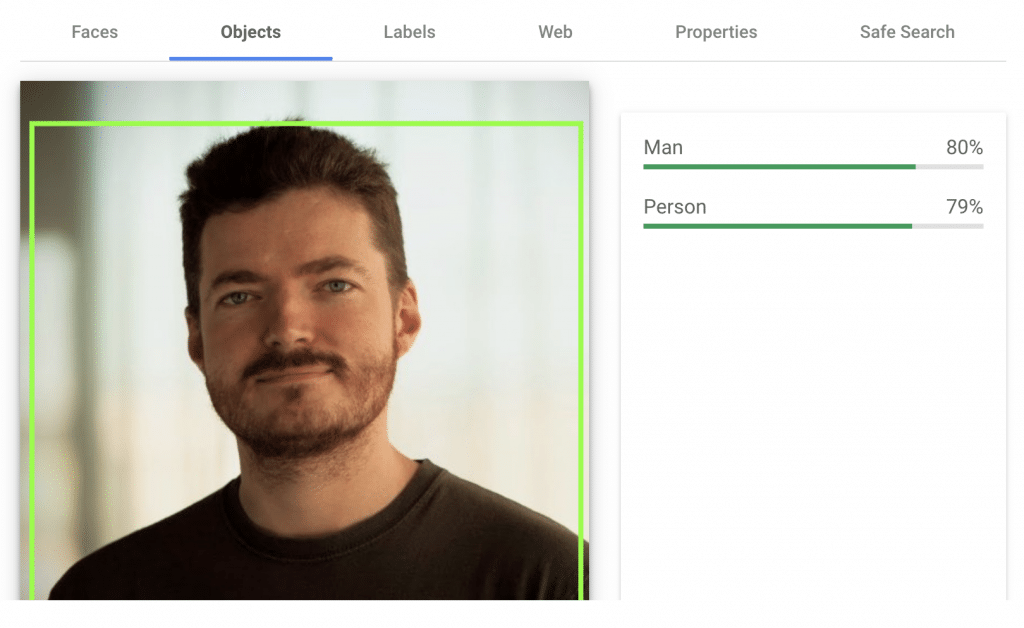The width and height of the screenshot is (1024, 628).
Task: Click the 79% confidence value
Action: tap(964, 207)
